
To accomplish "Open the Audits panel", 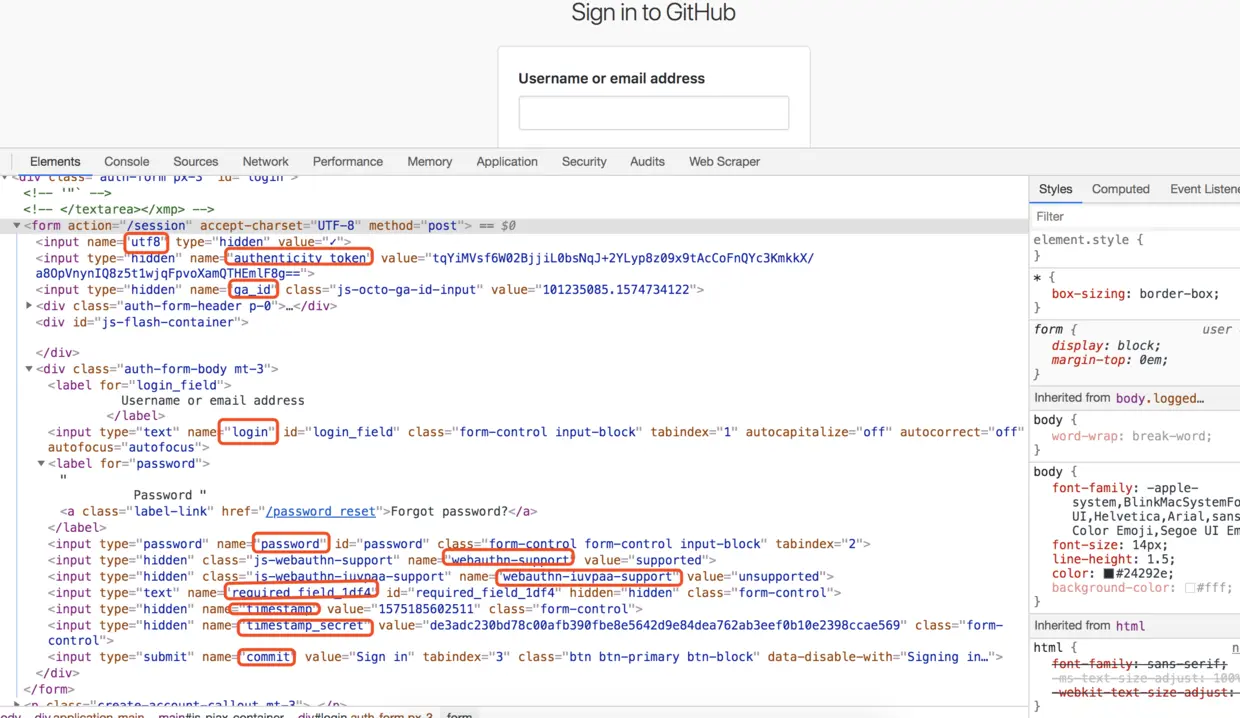I will [x=647, y=161].
